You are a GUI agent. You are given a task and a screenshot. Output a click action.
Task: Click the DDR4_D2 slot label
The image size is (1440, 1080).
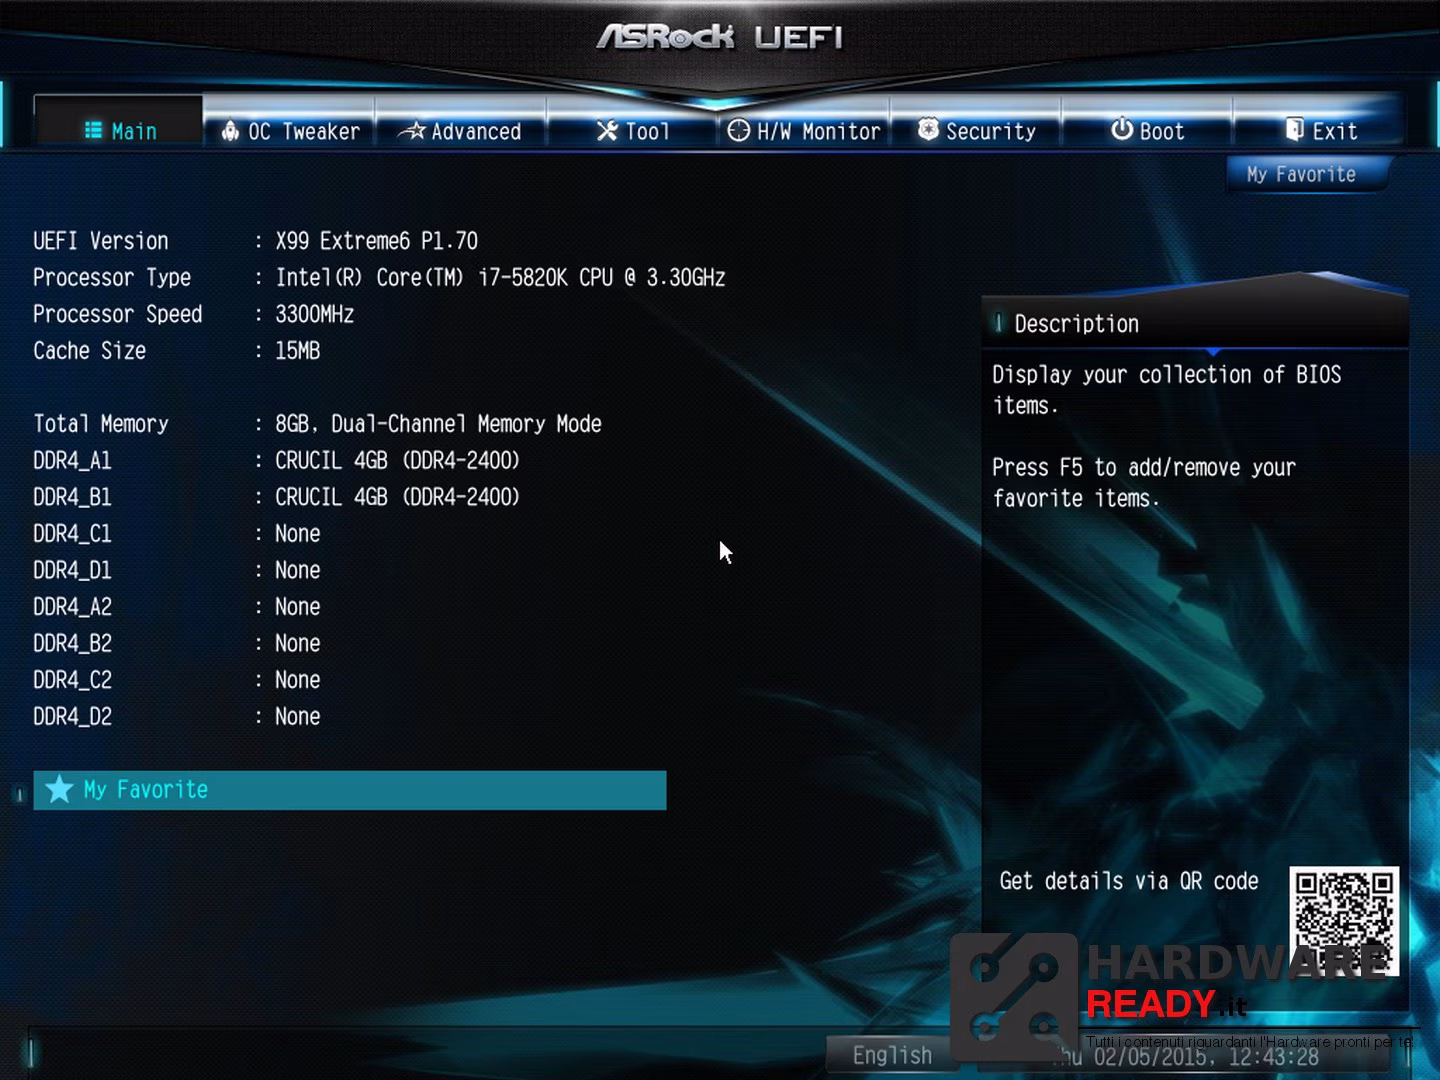coord(73,717)
